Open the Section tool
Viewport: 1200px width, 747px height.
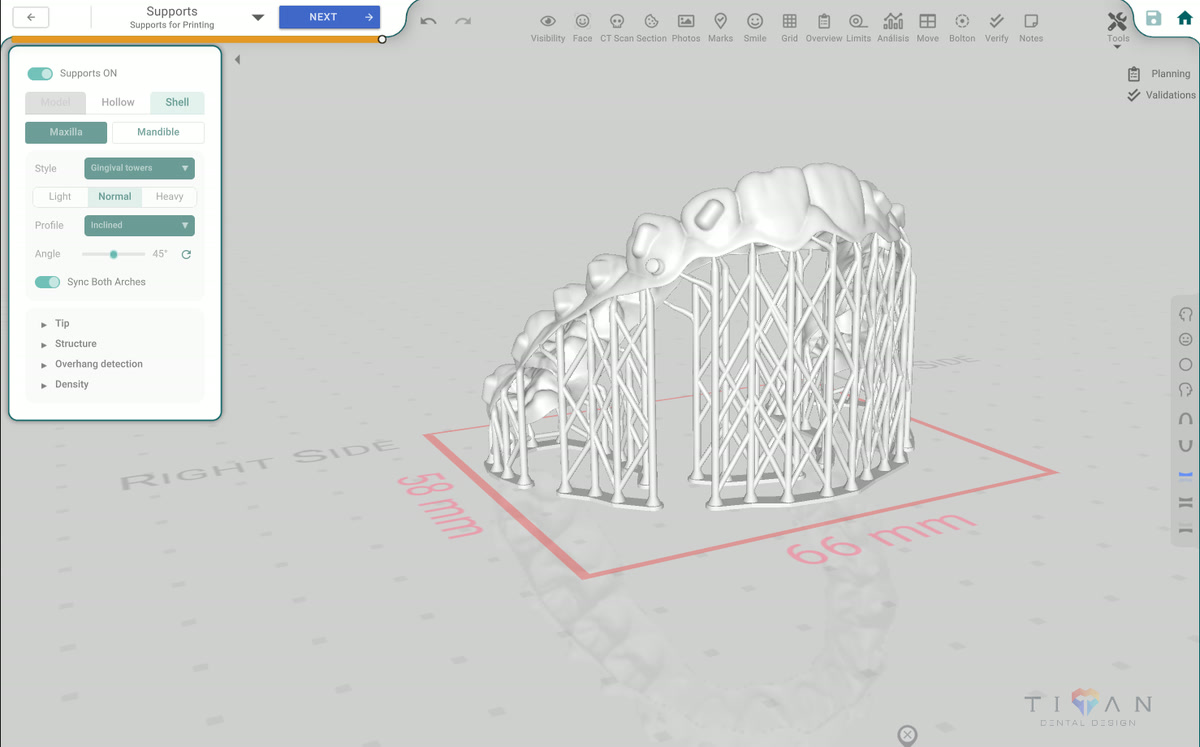[651, 27]
